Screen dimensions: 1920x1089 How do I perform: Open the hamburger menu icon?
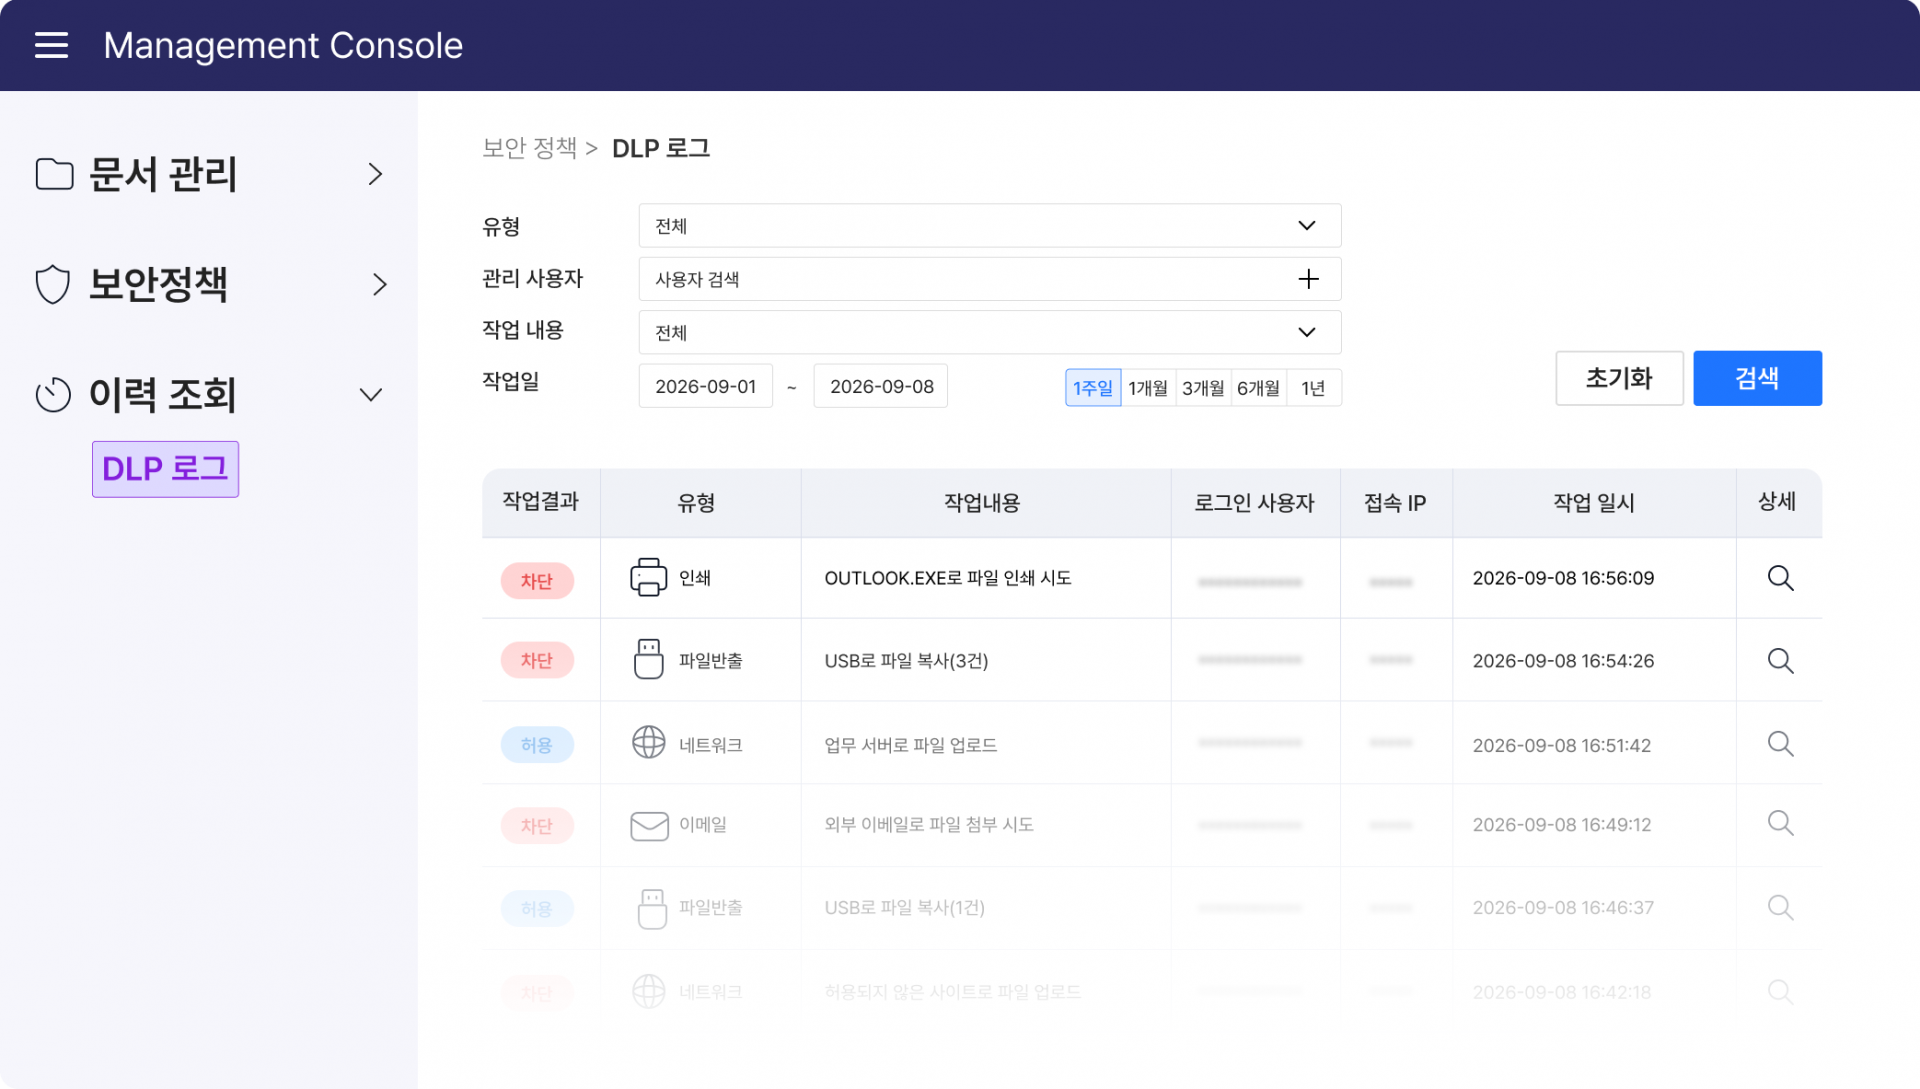(x=51, y=45)
